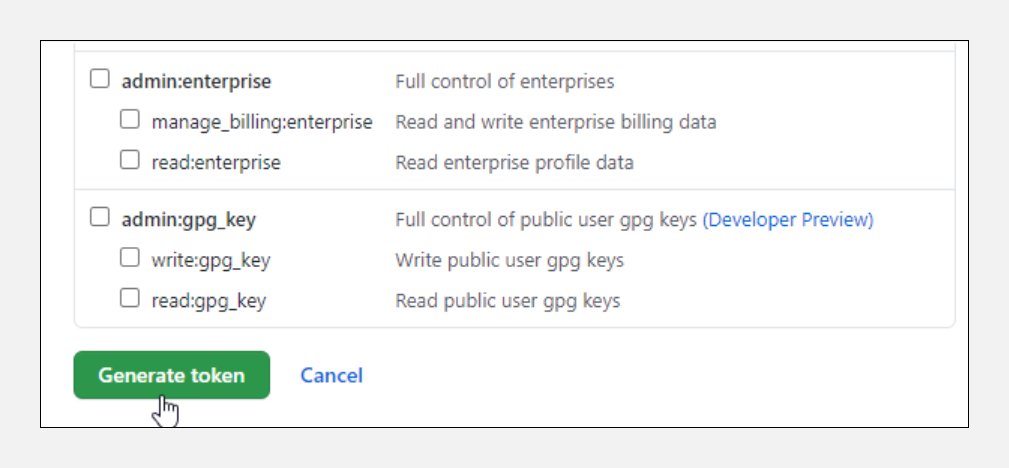
Task: Check the manage_billing:enterprise checkbox
Action: 130,120
